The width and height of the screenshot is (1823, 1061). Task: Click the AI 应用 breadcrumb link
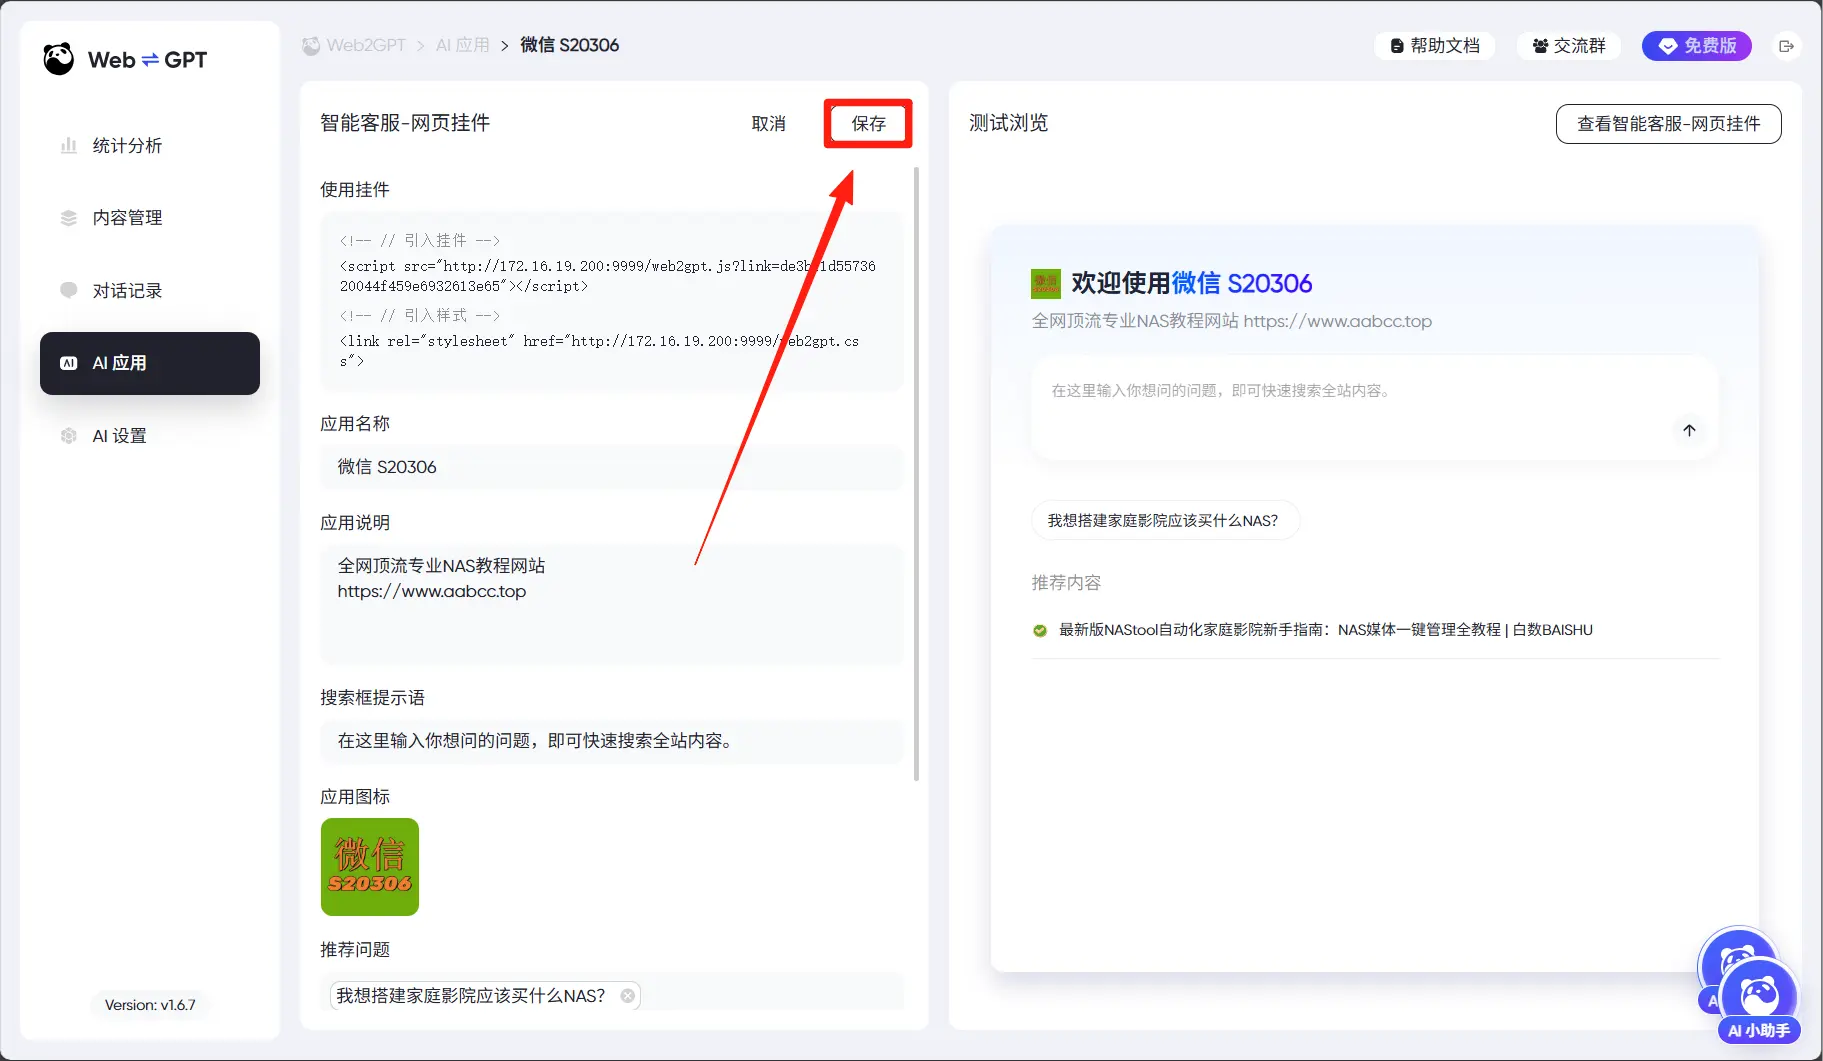462,46
